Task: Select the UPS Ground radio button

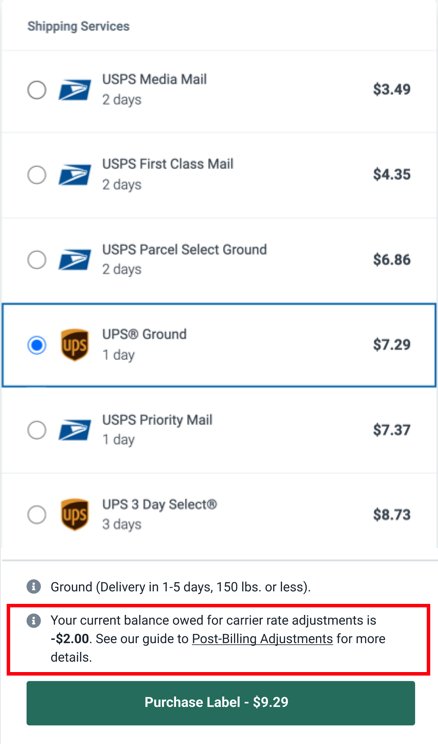Action: point(37,345)
